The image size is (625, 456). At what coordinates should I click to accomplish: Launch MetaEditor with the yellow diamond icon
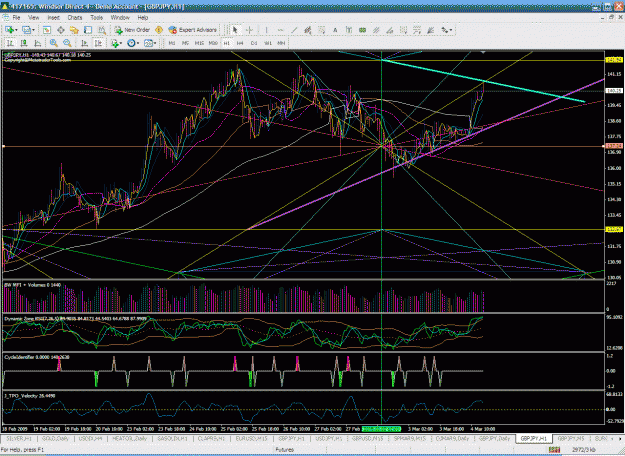pos(159,30)
